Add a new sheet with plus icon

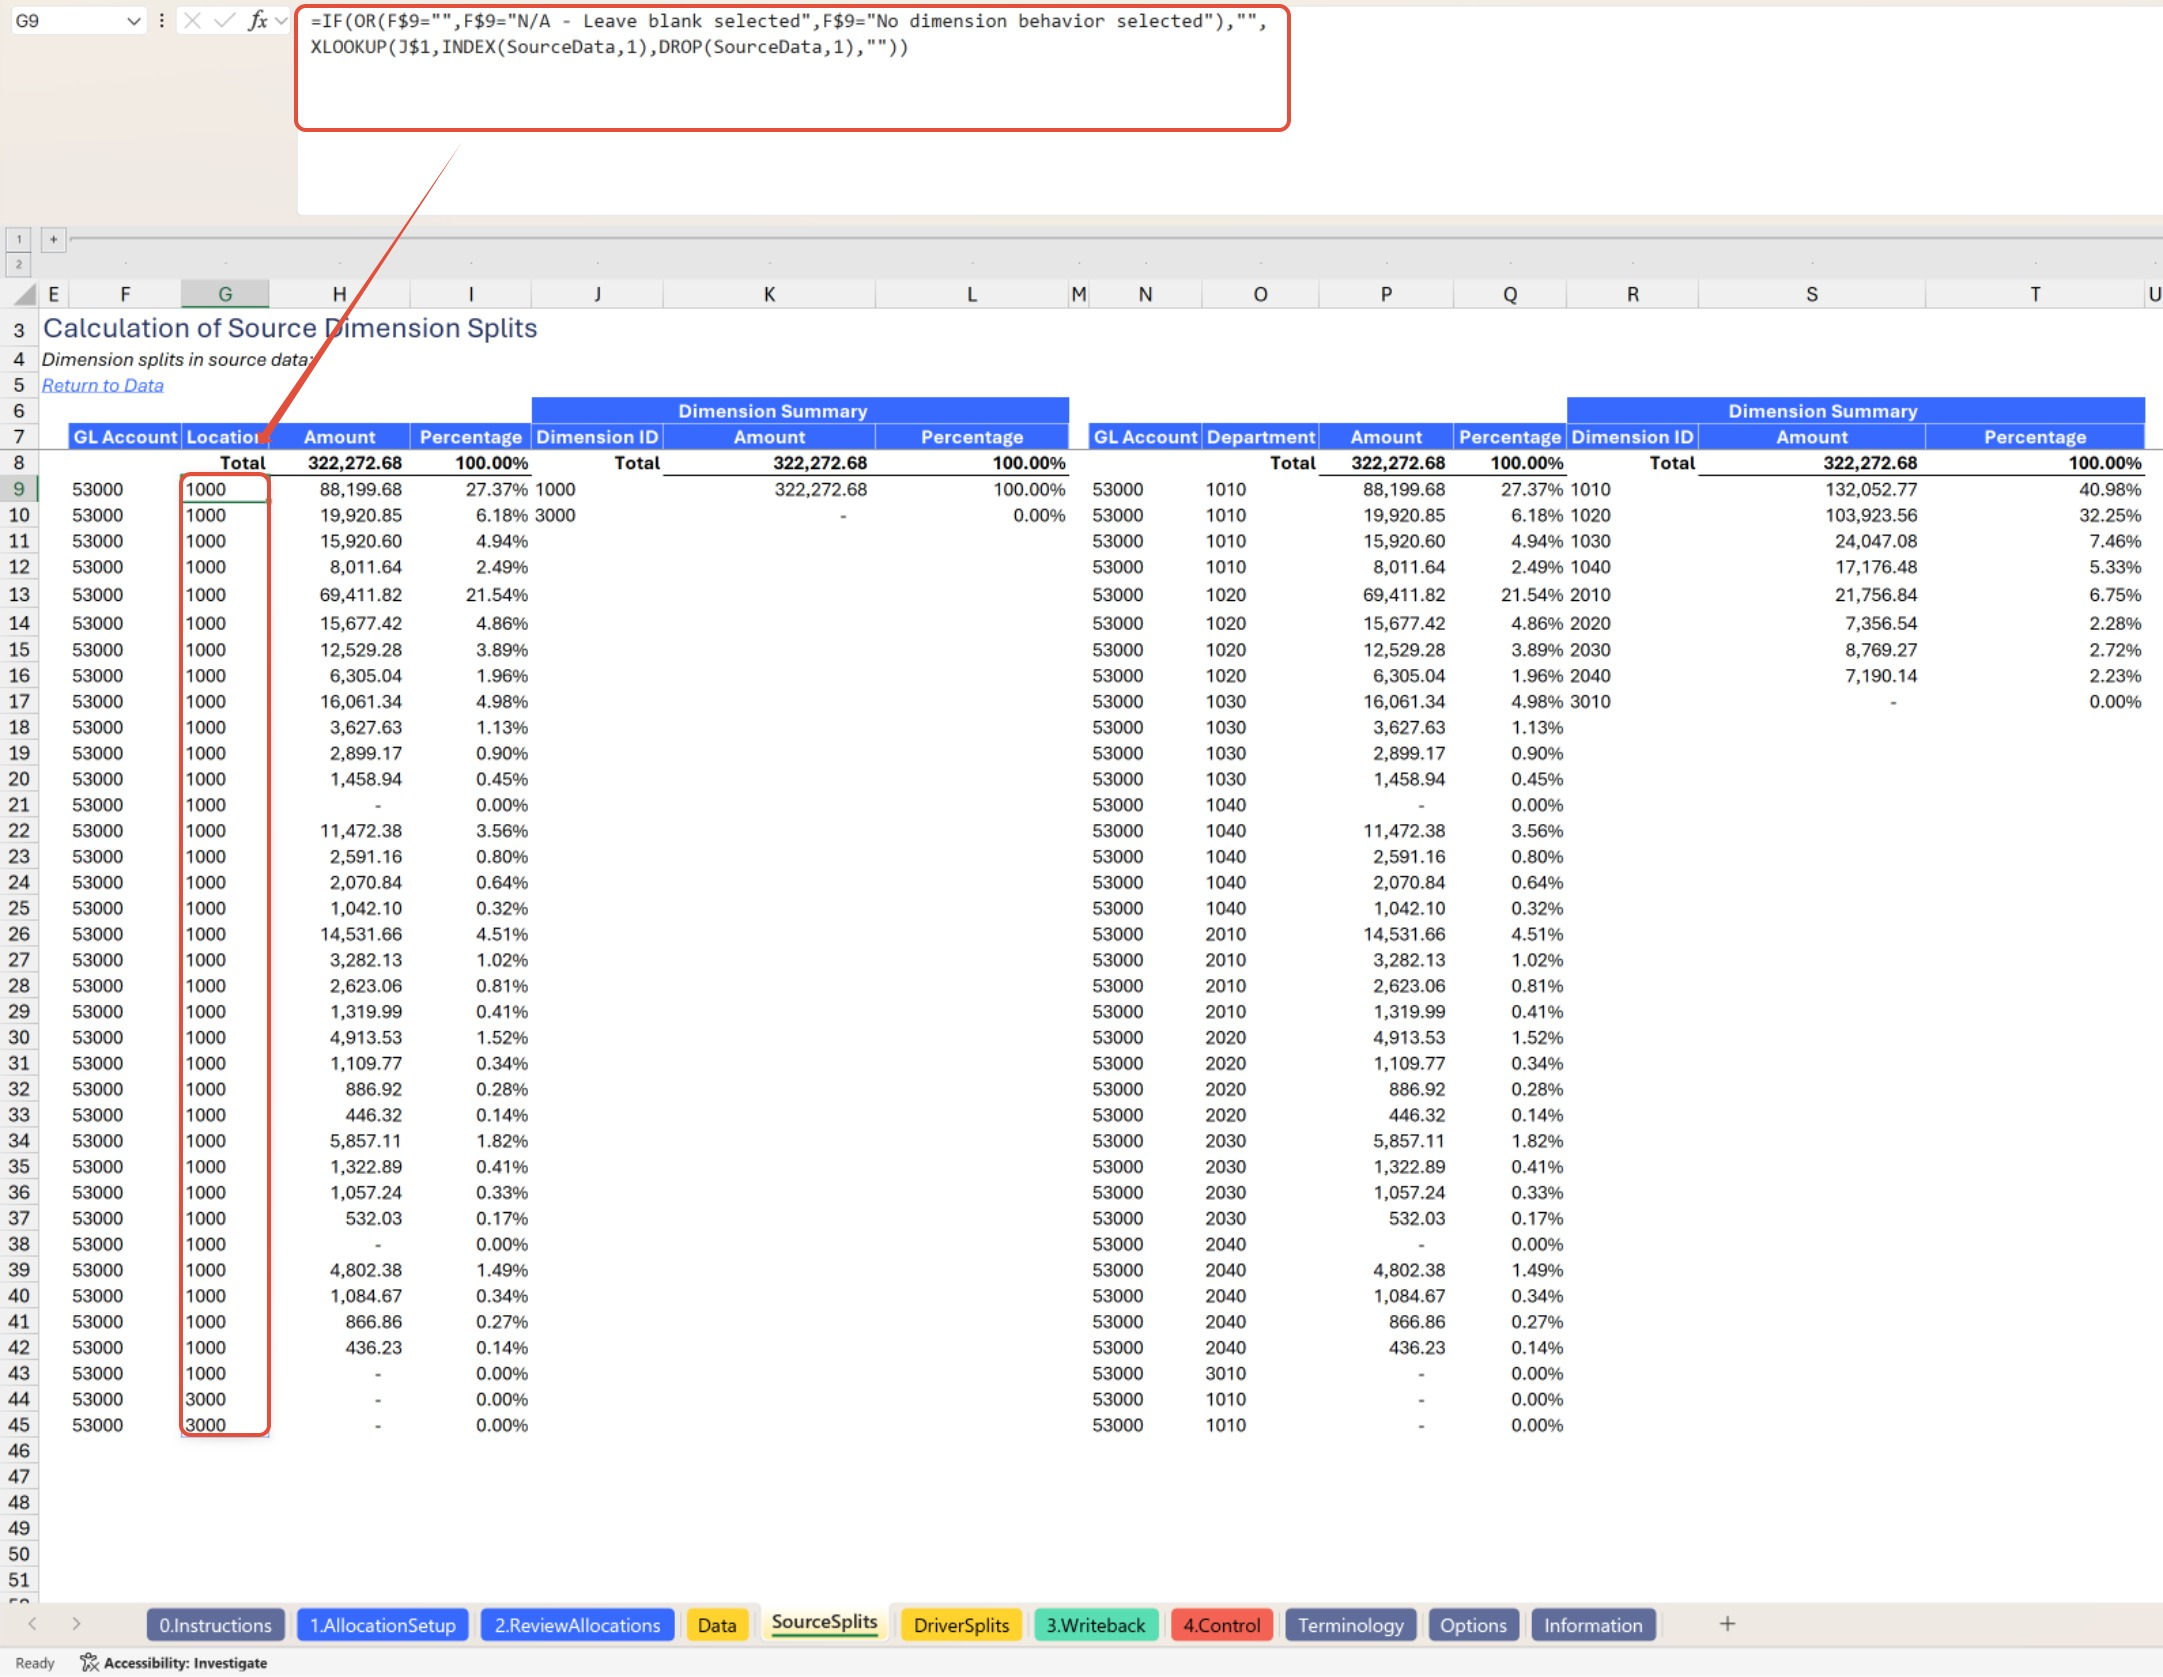[1727, 1624]
